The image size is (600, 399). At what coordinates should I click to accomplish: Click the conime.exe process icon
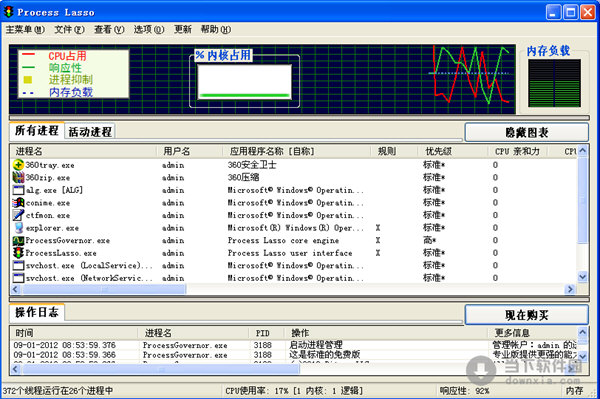pyautogui.click(x=18, y=203)
